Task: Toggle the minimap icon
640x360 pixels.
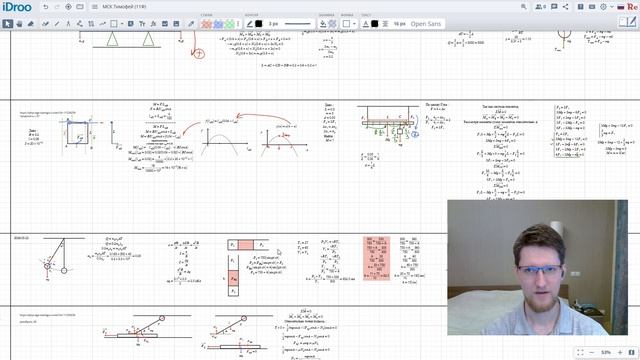Action: [631, 352]
